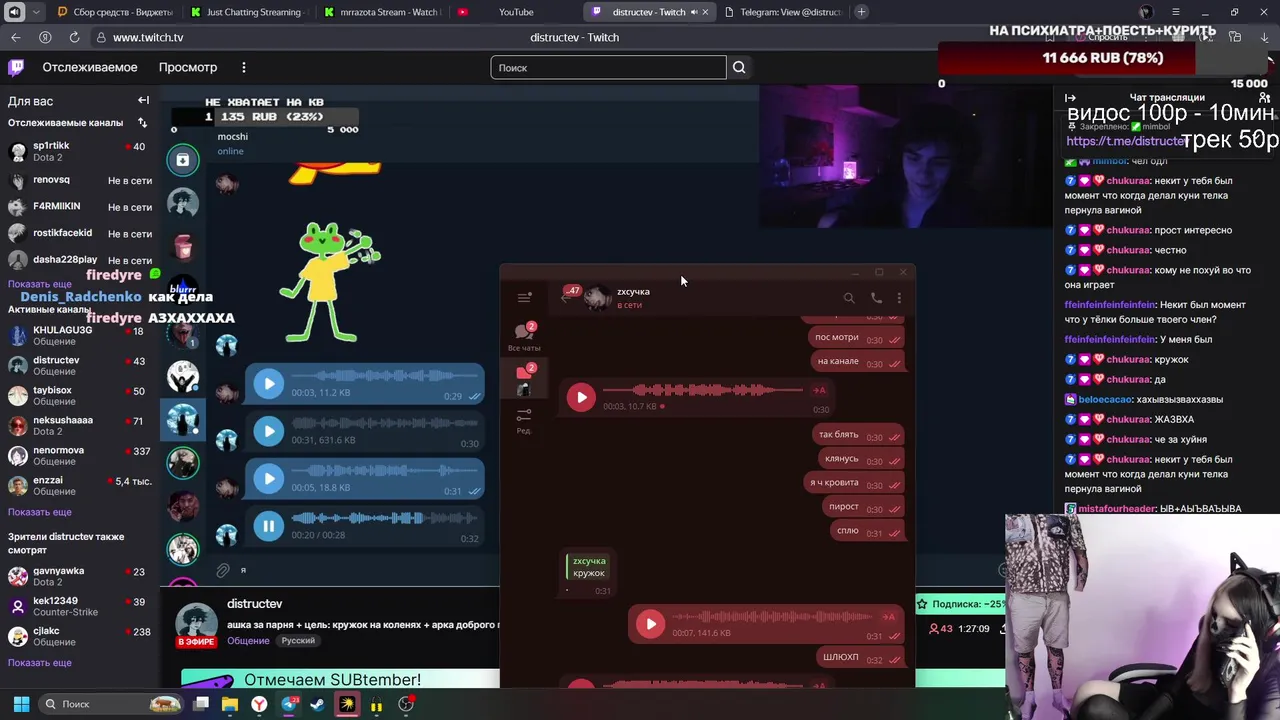Select the red folder with badge 2
This screenshot has height=720, width=1280.
524,378
